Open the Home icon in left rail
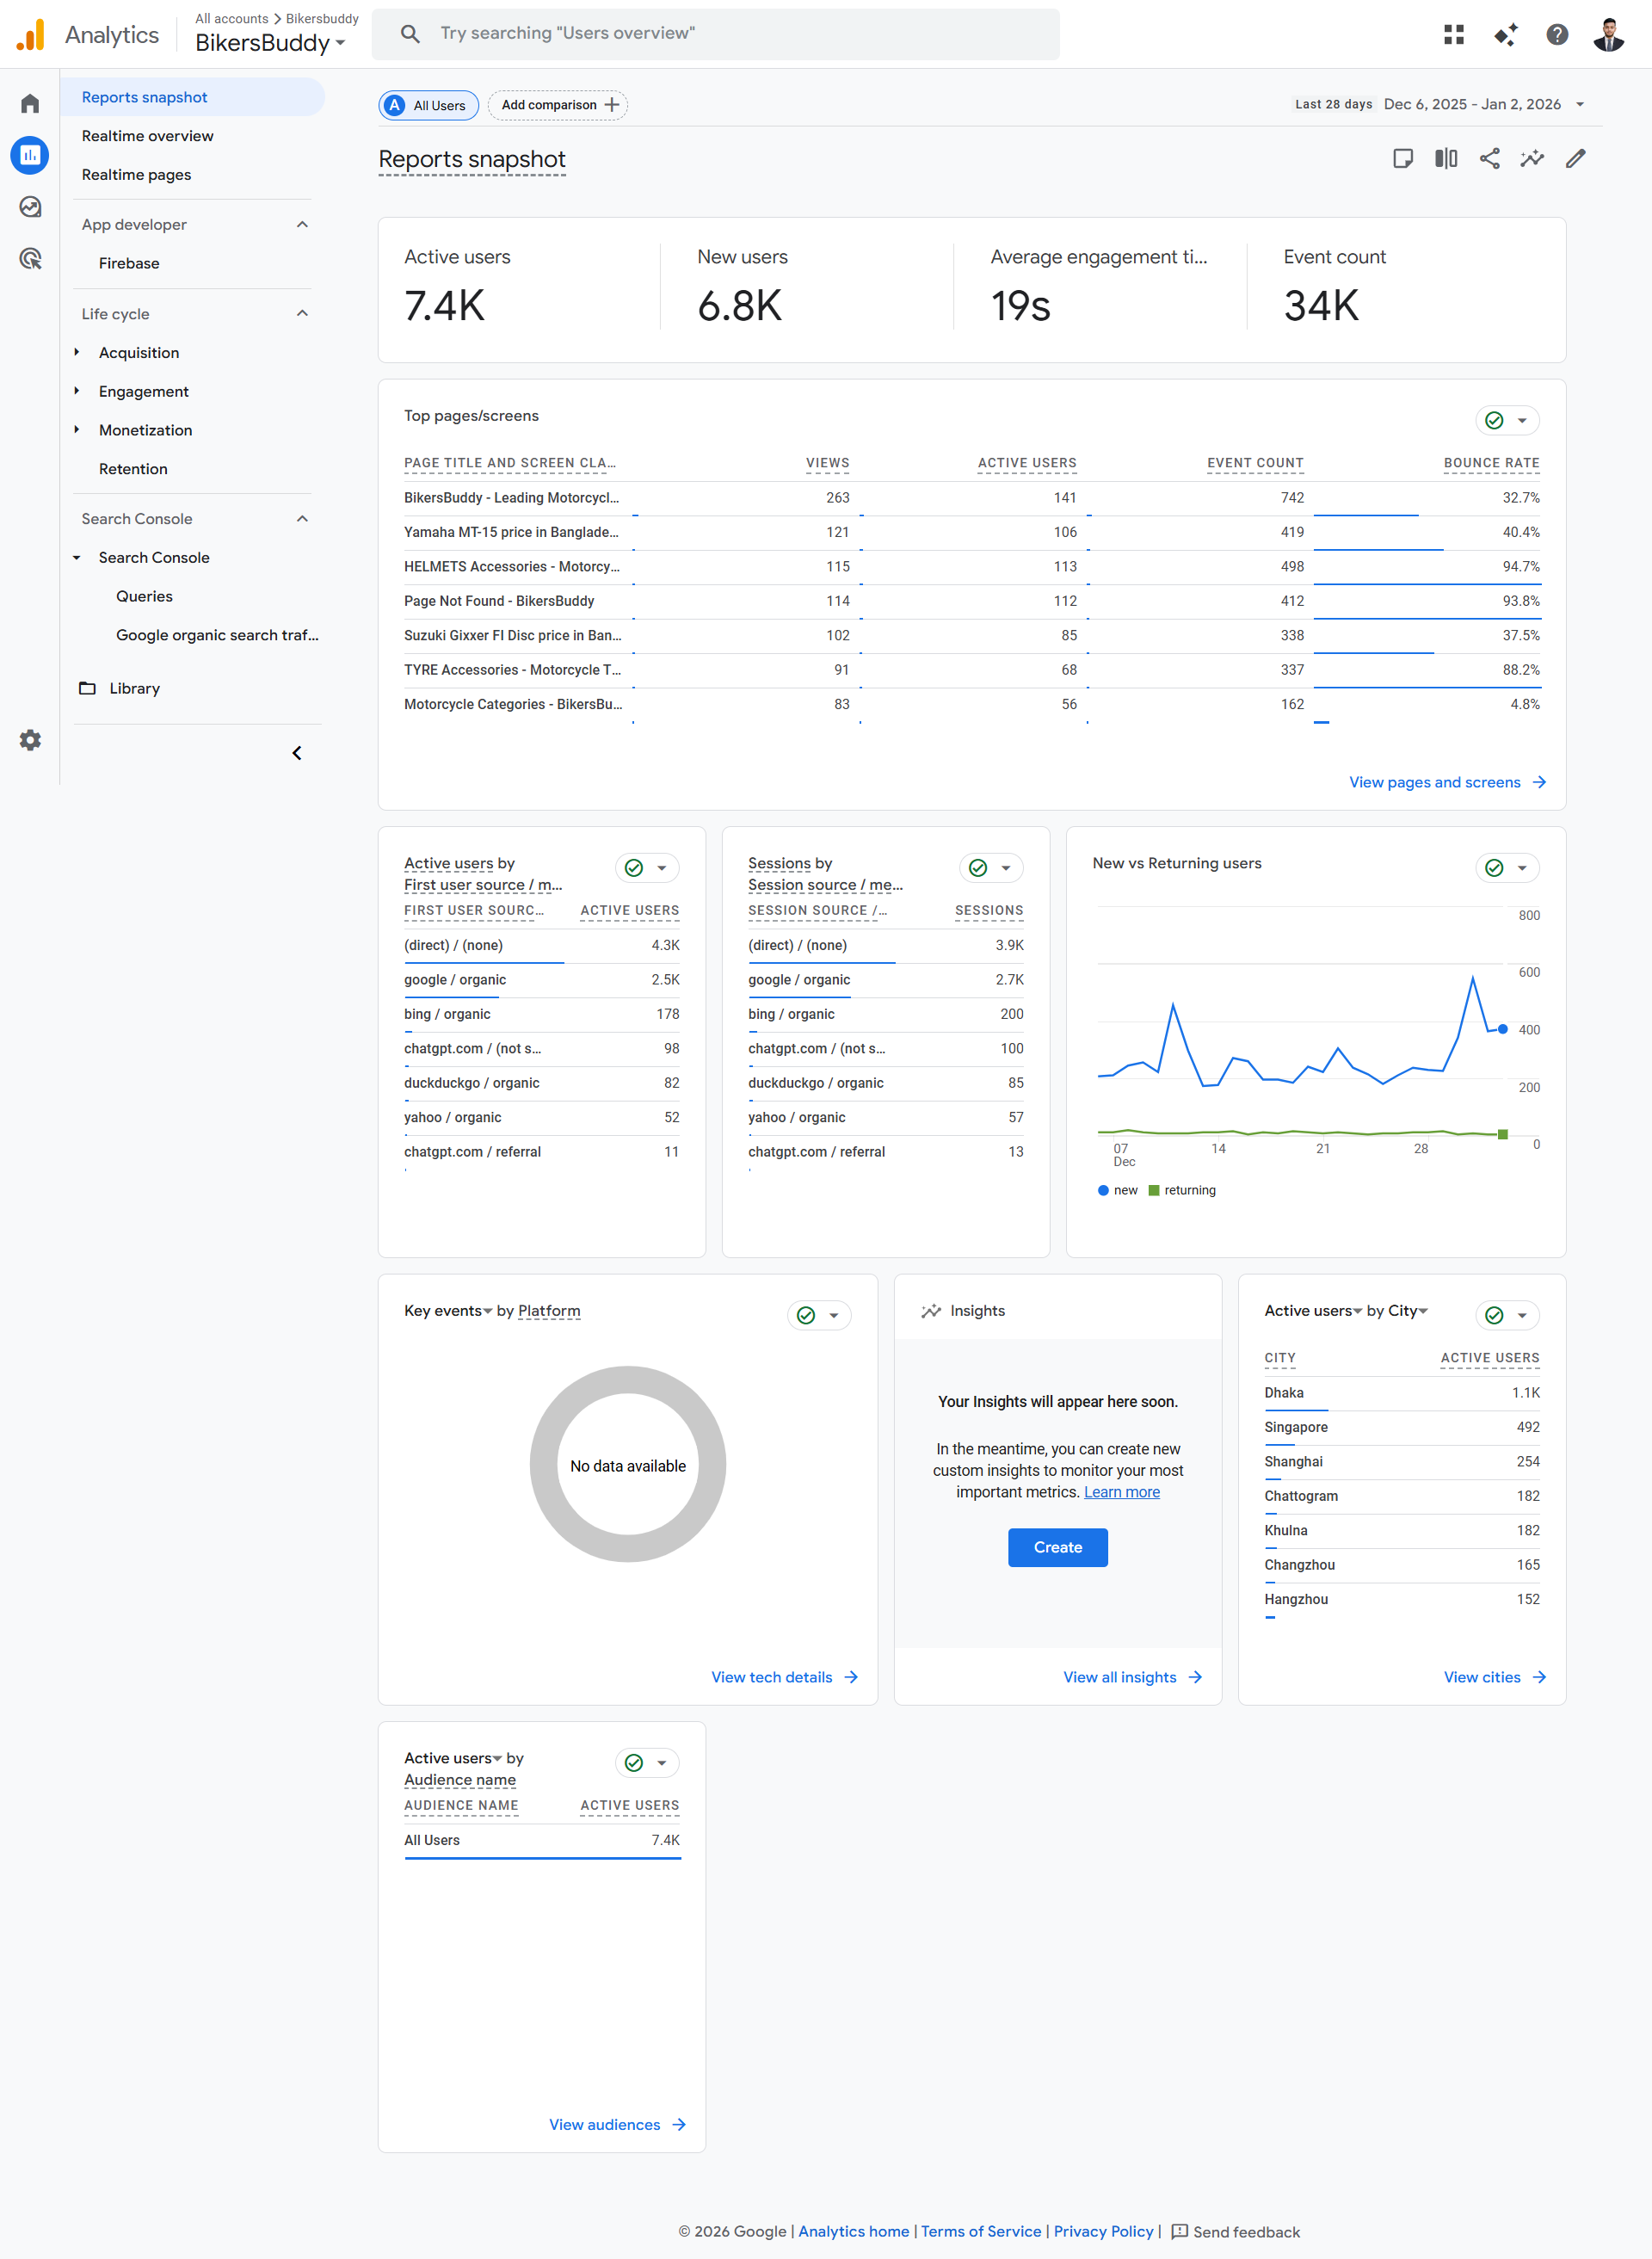1652x2259 pixels. tap(30, 104)
